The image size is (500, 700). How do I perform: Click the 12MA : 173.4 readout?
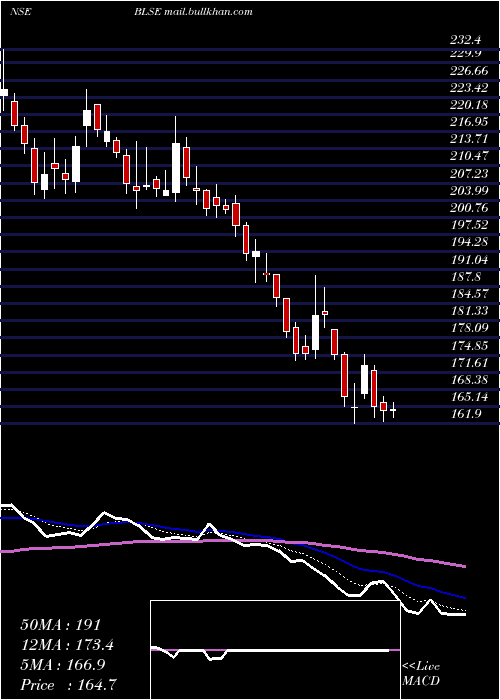pos(67,645)
